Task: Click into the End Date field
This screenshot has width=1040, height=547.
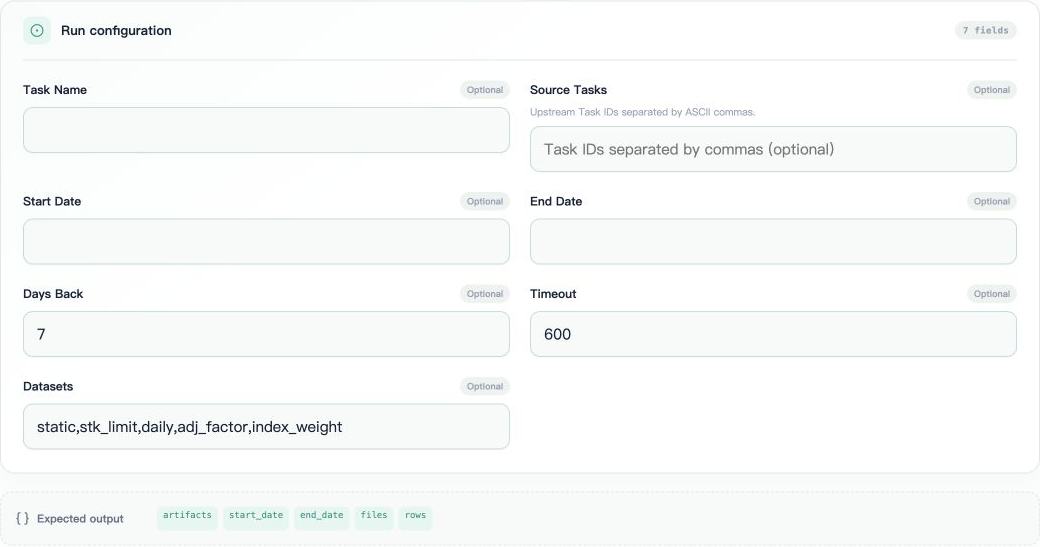Action: pos(773,241)
